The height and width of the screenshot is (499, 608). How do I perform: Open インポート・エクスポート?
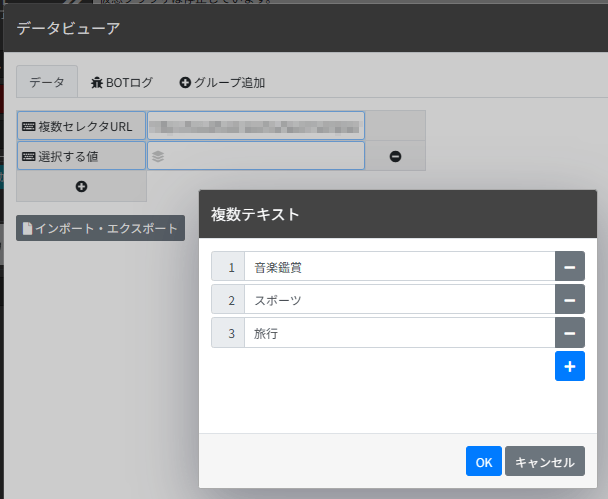click(100, 228)
